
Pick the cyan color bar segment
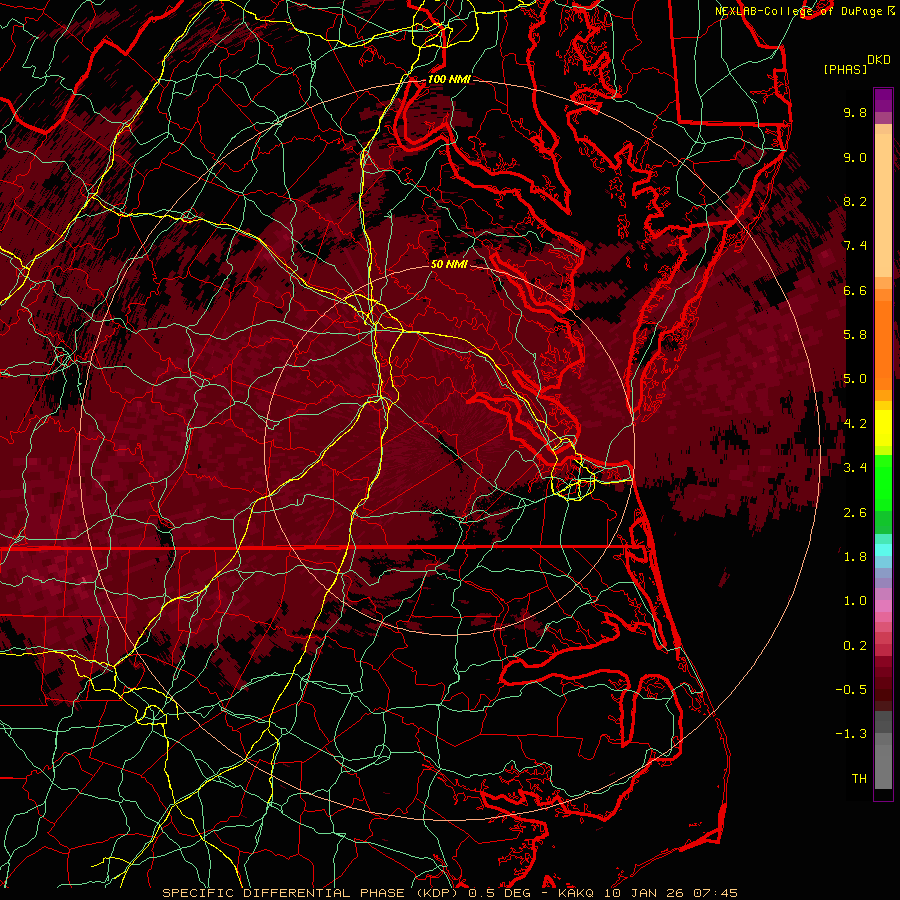pos(883,550)
